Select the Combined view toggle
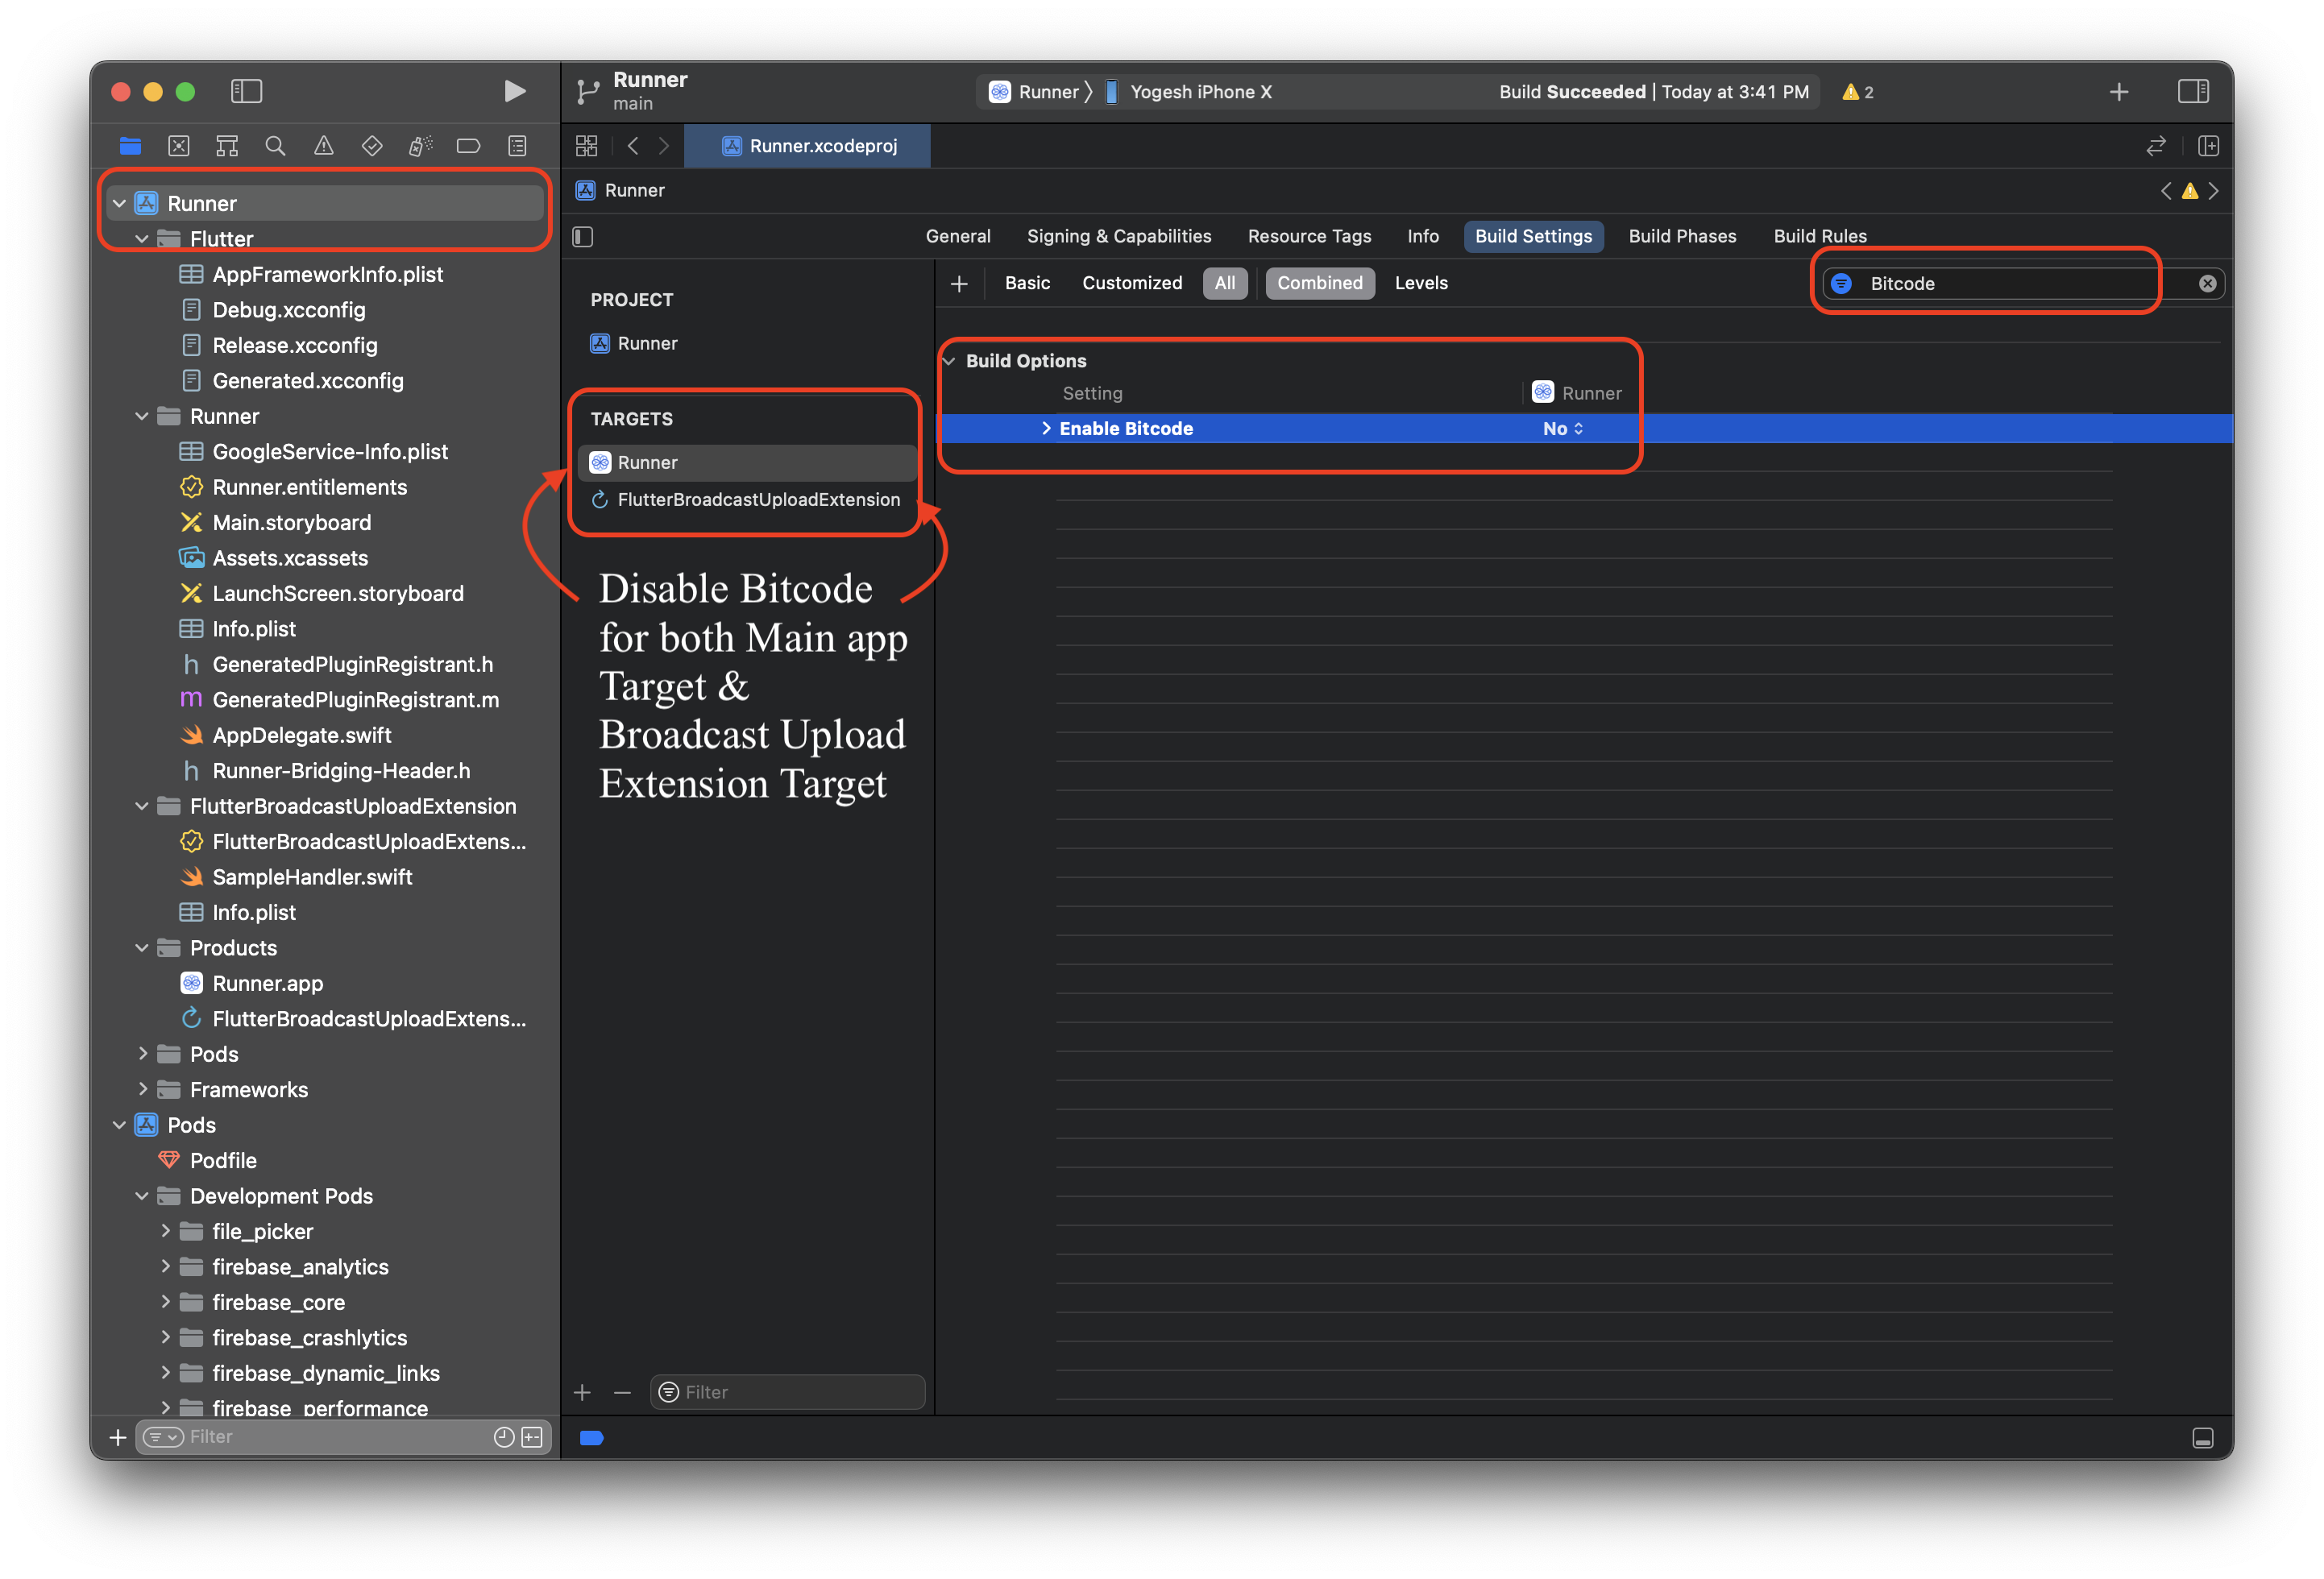Image resolution: width=2324 pixels, height=1579 pixels. (1320, 283)
